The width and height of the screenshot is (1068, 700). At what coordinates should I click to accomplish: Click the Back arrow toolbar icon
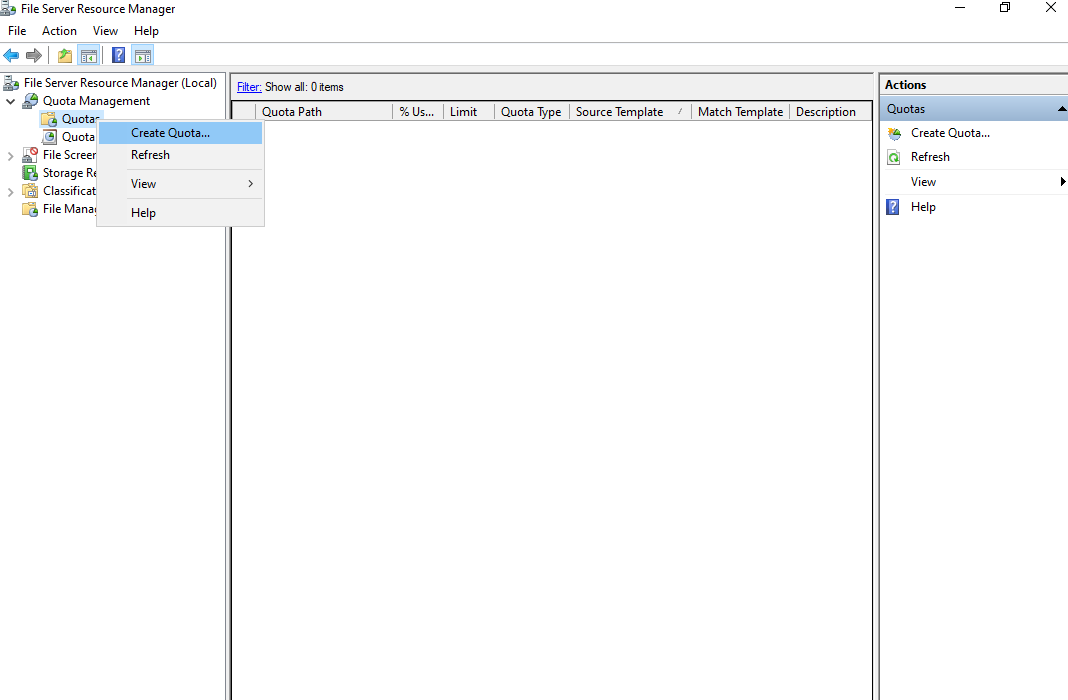pos(11,55)
